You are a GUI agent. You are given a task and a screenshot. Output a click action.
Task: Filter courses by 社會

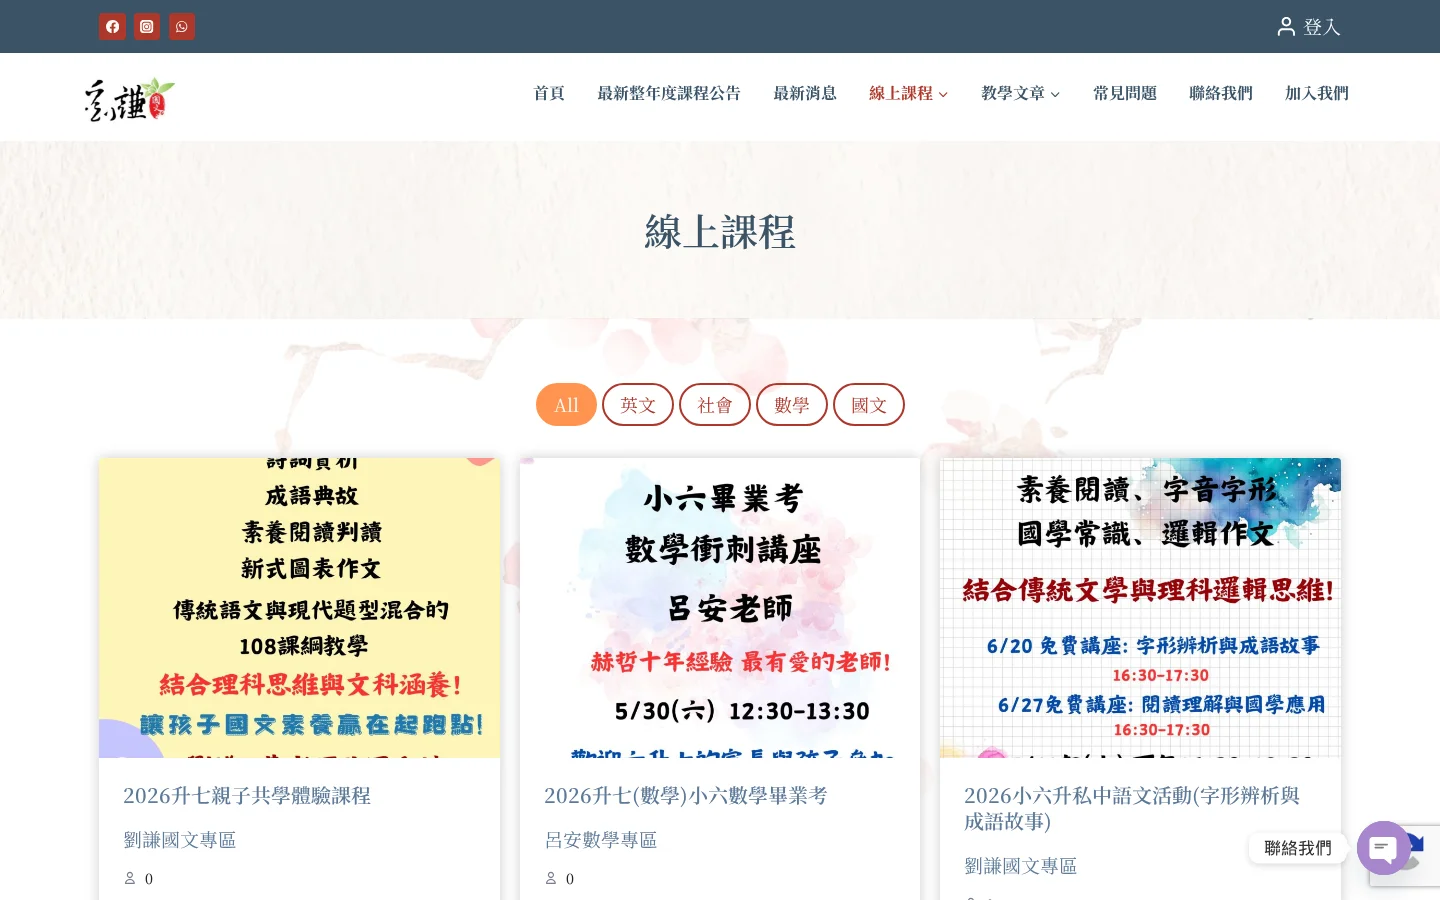pos(714,405)
